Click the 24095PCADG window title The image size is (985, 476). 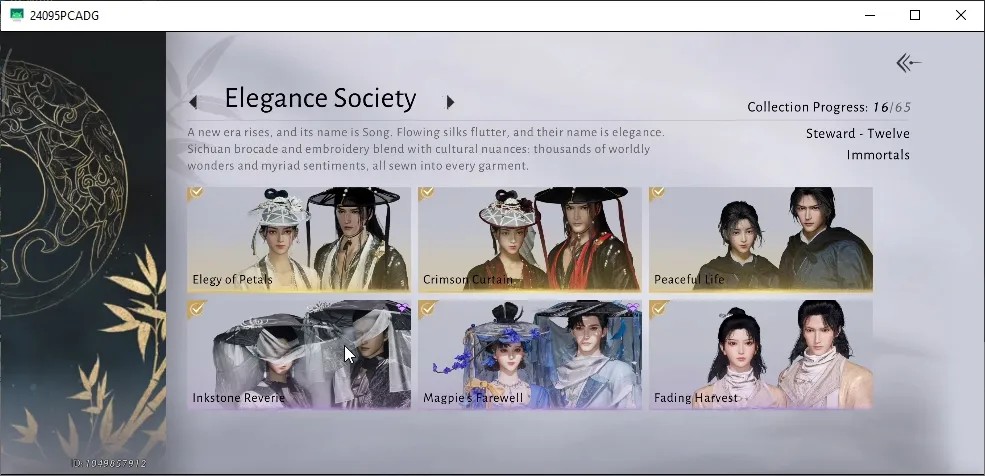point(64,16)
